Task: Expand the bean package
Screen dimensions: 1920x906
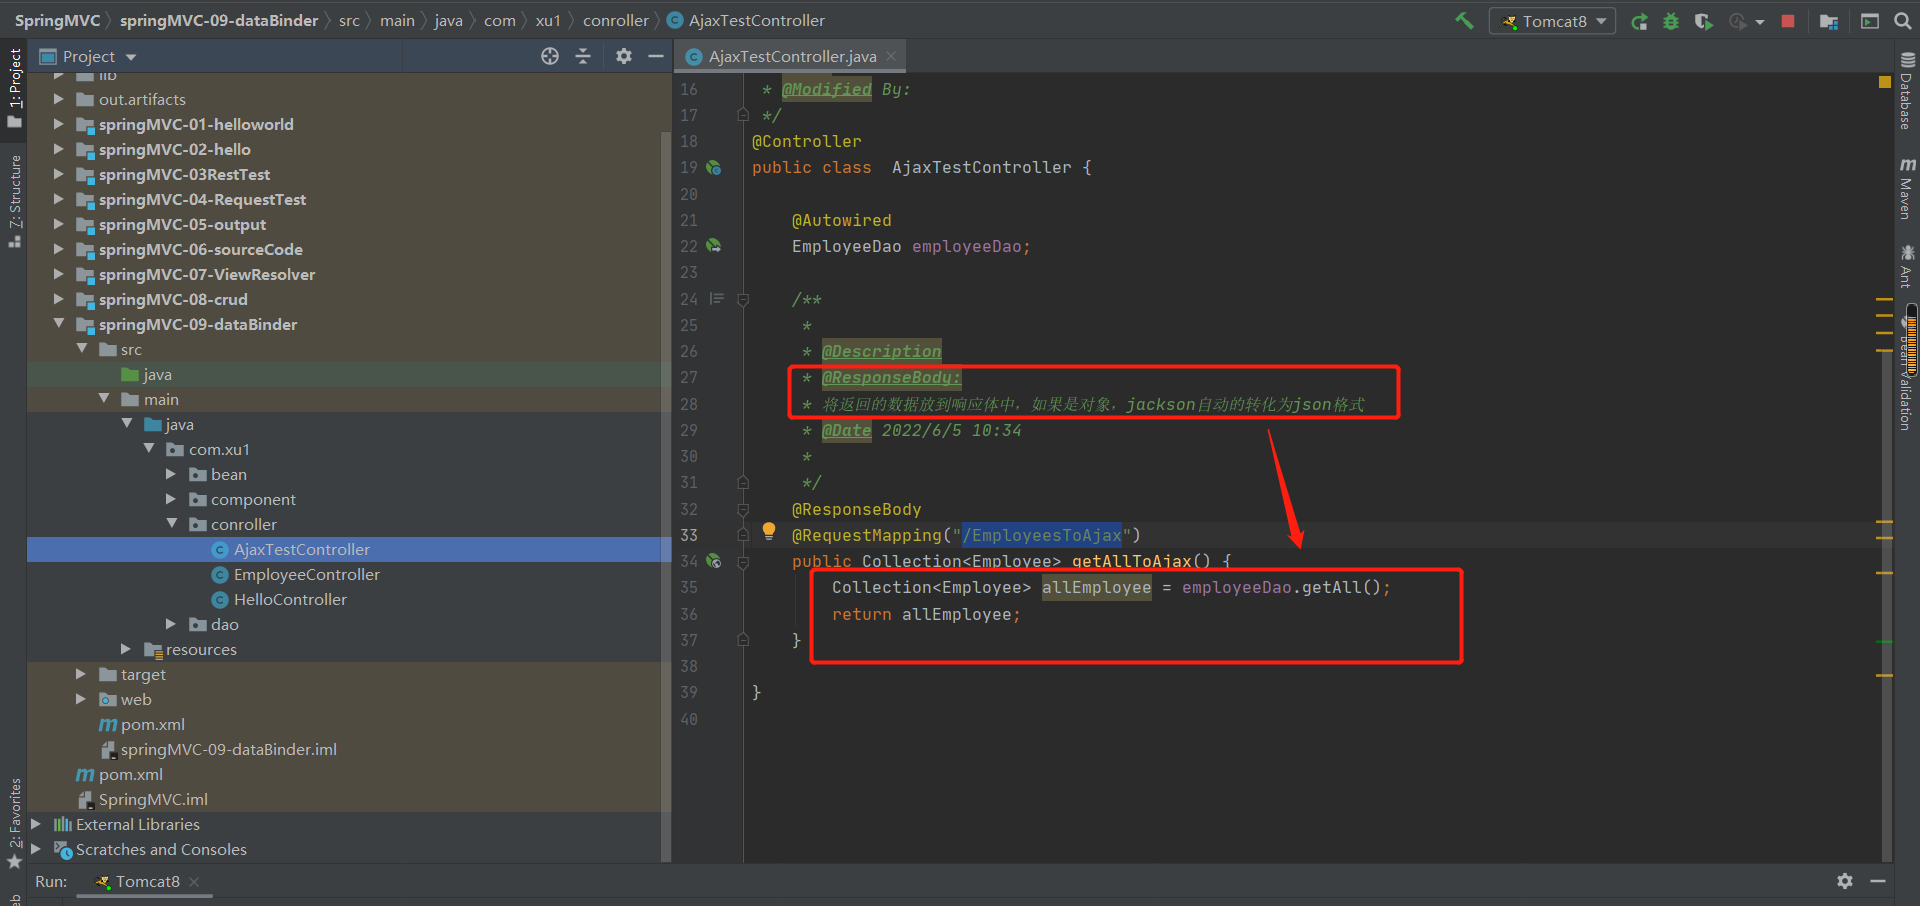Action: (x=170, y=474)
